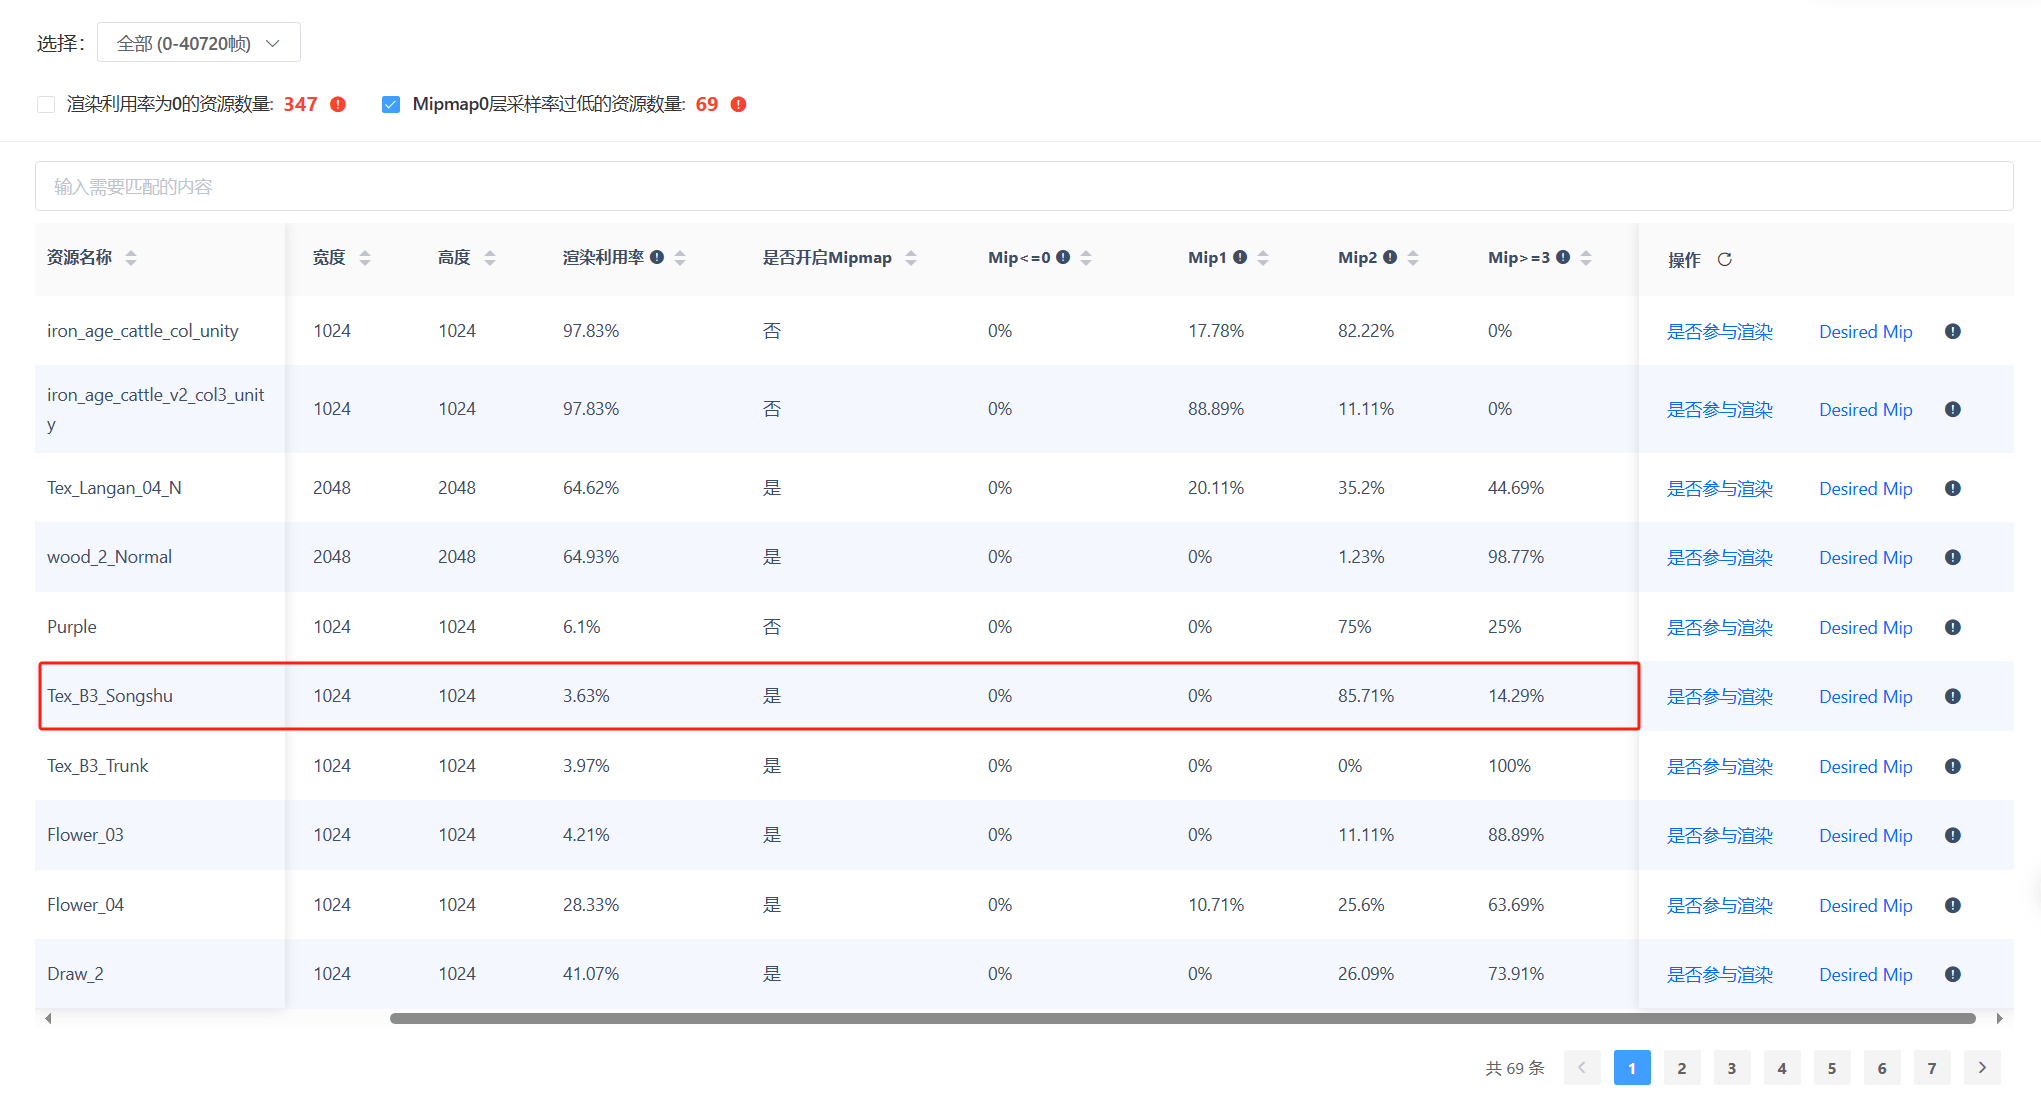
Task: Sort by 是否开启Mipmap column
Action: point(911,258)
